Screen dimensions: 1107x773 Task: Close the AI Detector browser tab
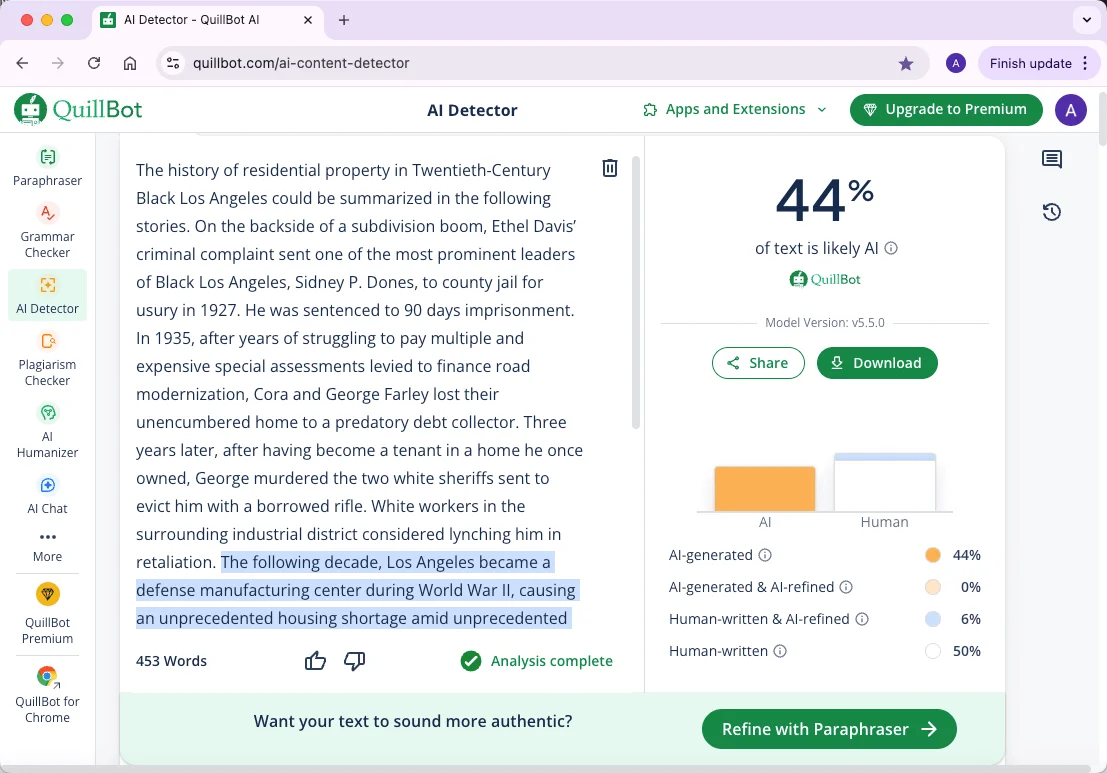[x=308, y=20]
